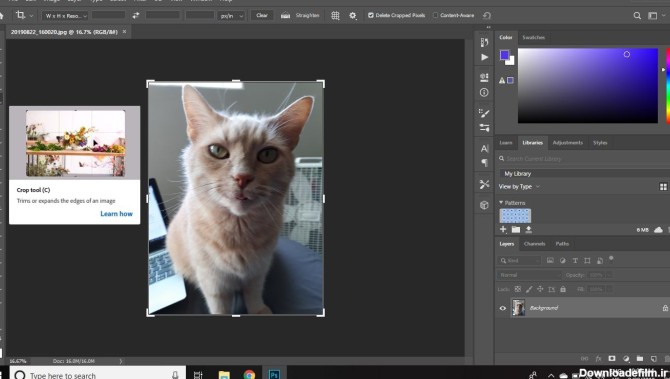Select the Background layer thumbnail

[519, 308]
